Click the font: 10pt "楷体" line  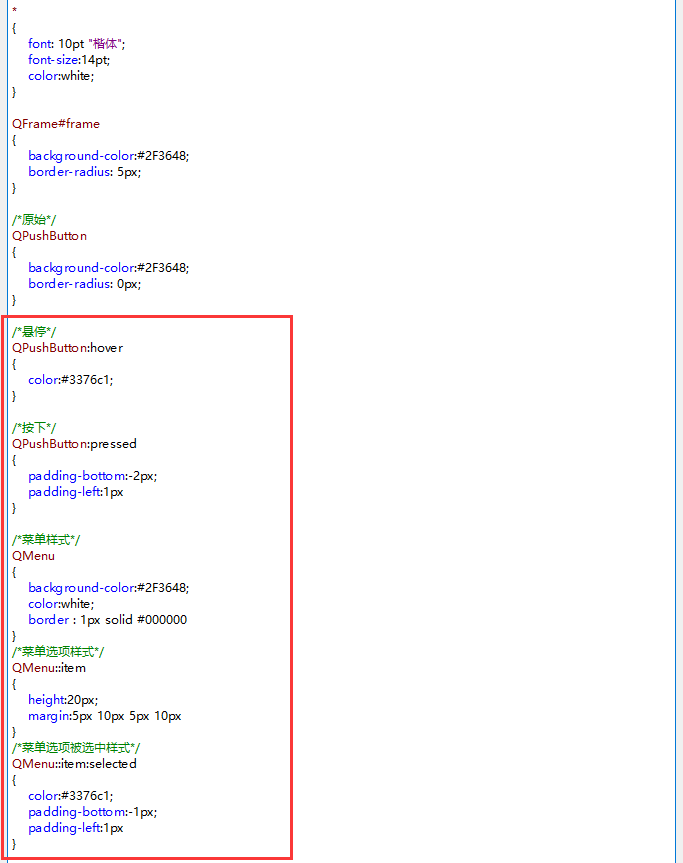tap(77, 43)
